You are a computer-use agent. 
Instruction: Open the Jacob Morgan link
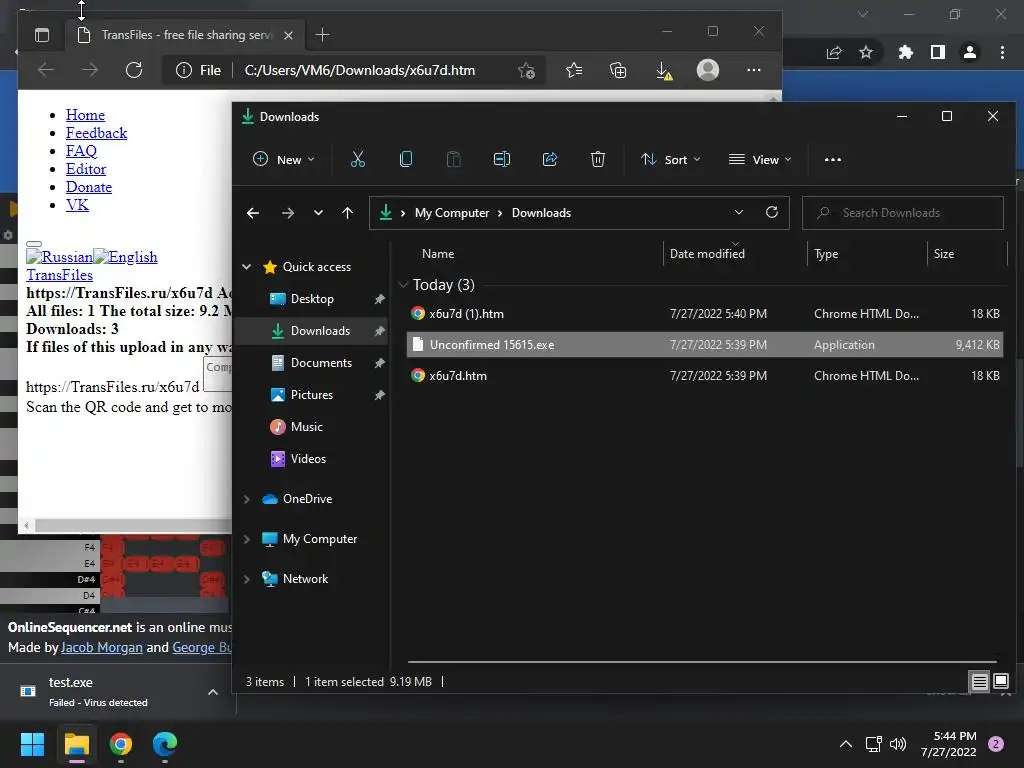pyautogui.click(x=101, y=647)
